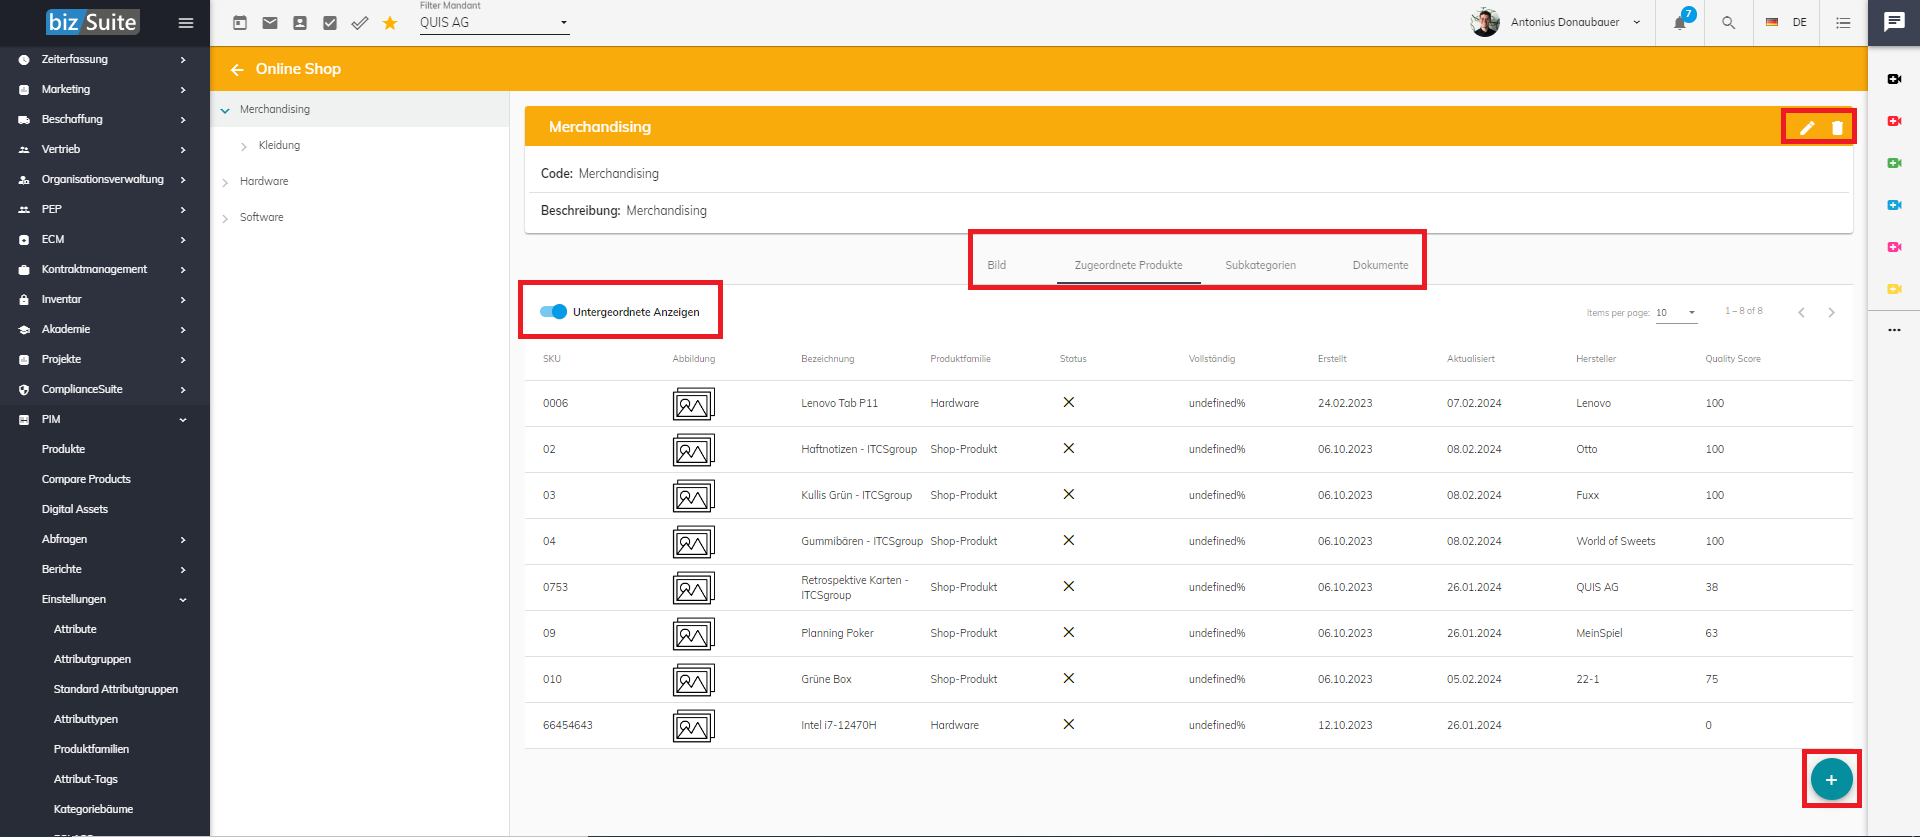Click the green video camera icon
1920x837 pixels.
pyautogui.click(x=1894, y=163)
